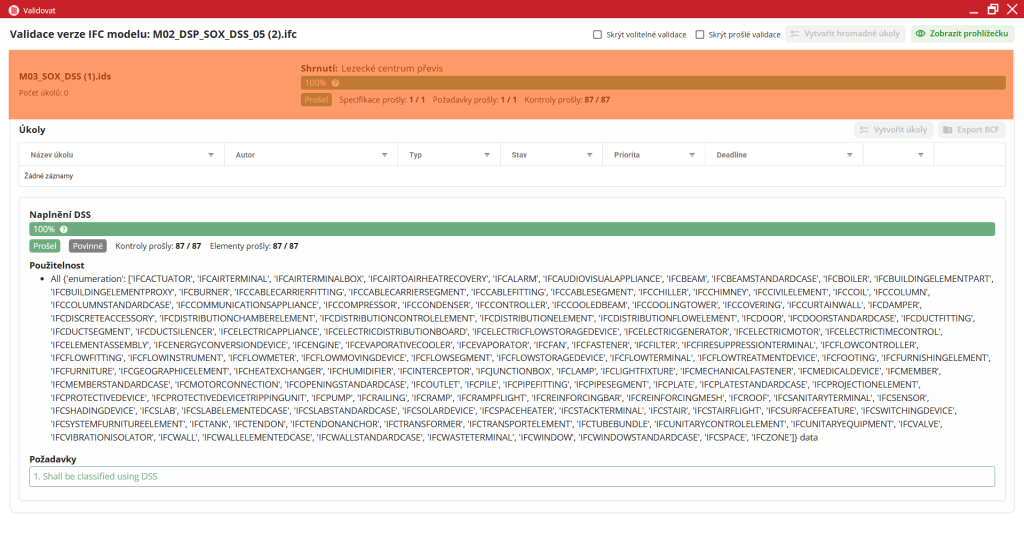Click the checklist icon in Vytvořit hromadné úkoly

pos(796,34)
